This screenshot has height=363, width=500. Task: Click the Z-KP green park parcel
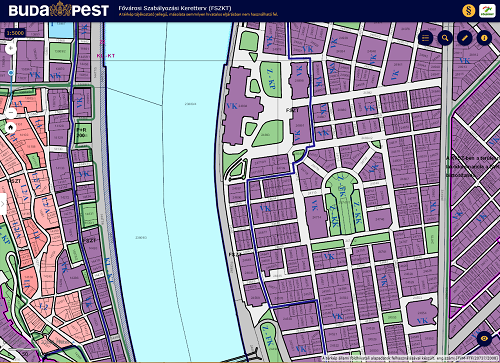(x=271, y=80)
